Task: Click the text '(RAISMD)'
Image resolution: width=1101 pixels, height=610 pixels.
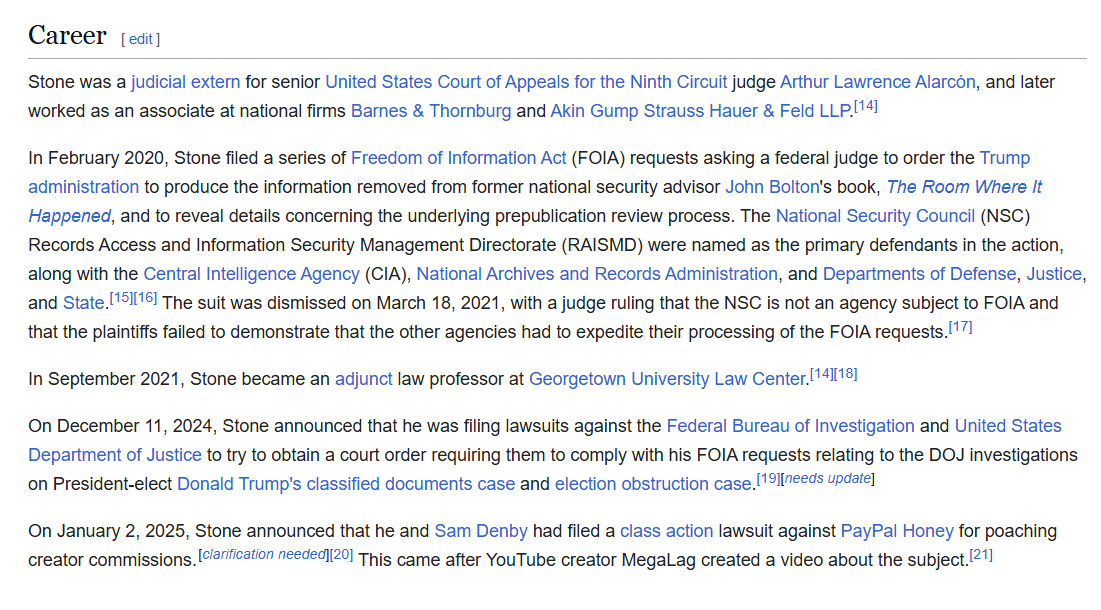Action: point(602,245)
